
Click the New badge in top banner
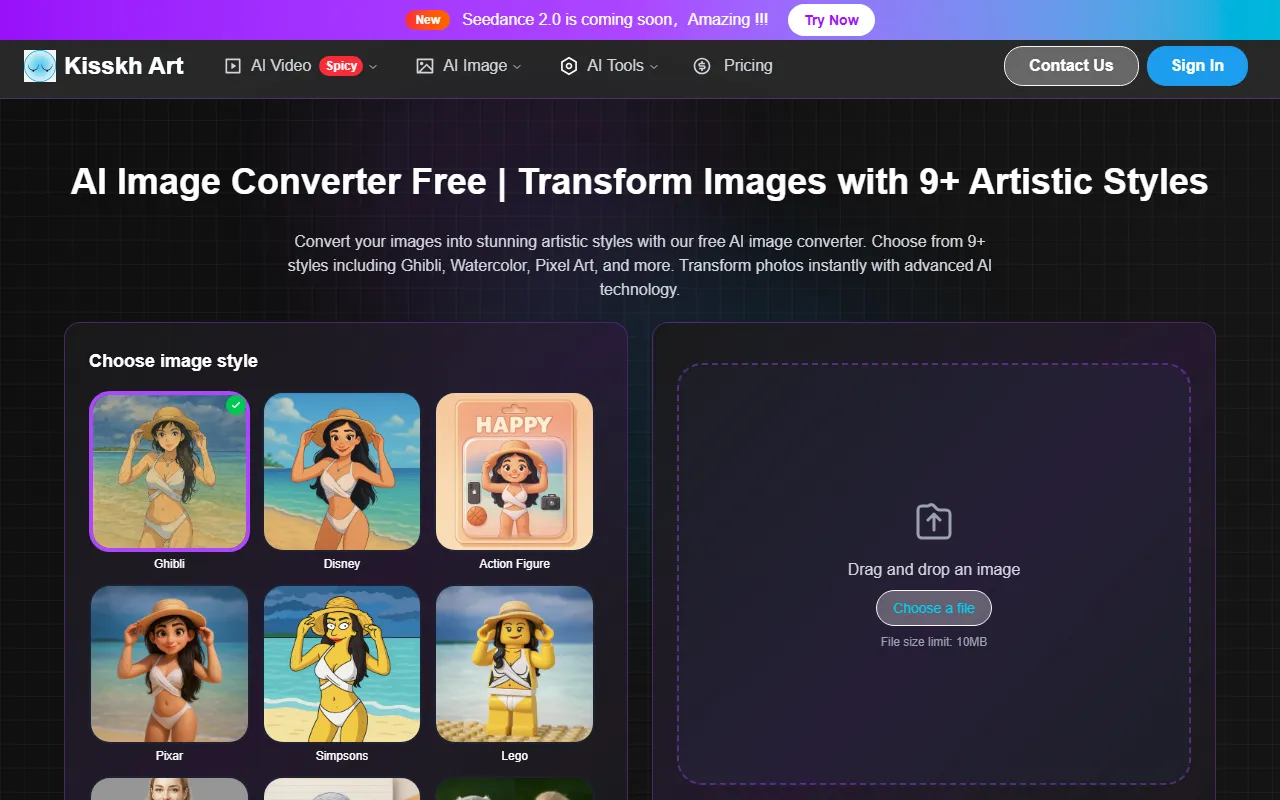coord(428,20)
